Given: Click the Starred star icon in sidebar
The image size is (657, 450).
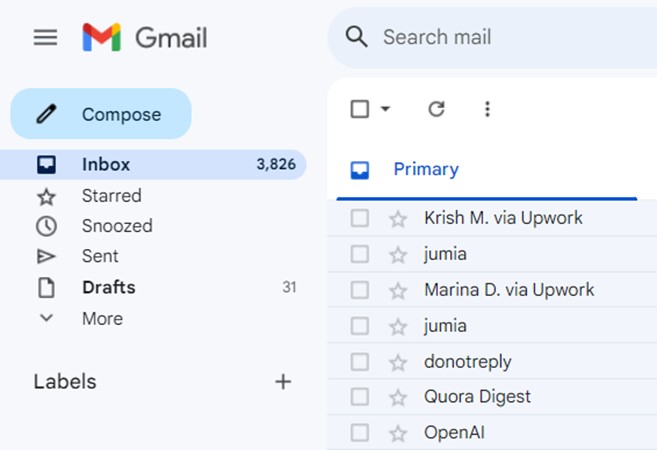Looking at the screenshot, I should click(x=46, y=197).
